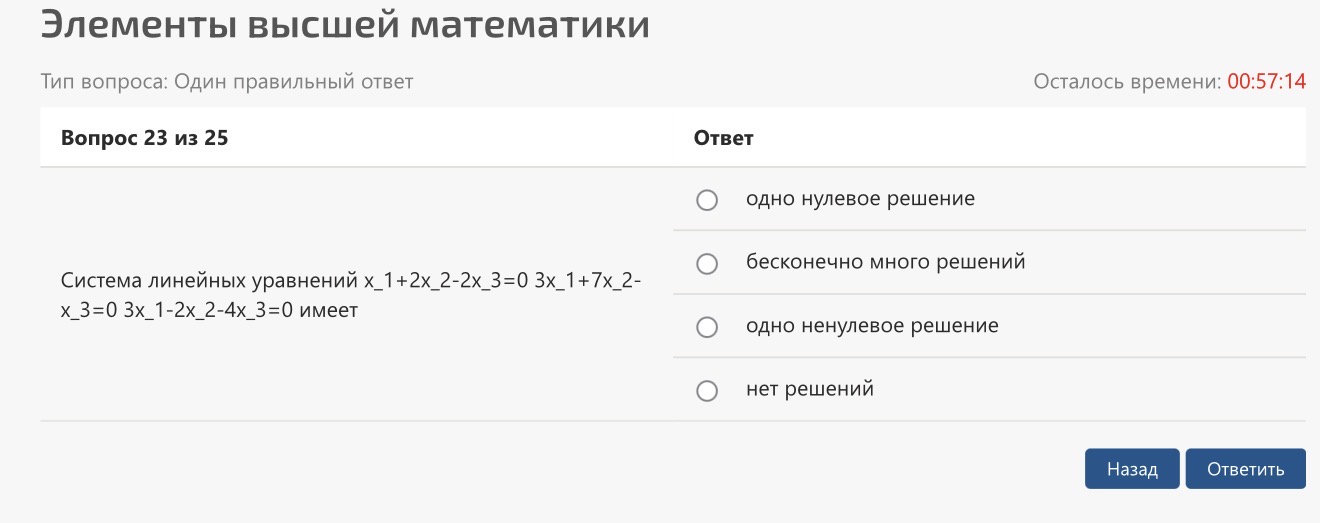The width and height of the screenshot is (1320, 523).
Task: Click the 'Один правильный ответ' text
Action: (x=294, y=82)
